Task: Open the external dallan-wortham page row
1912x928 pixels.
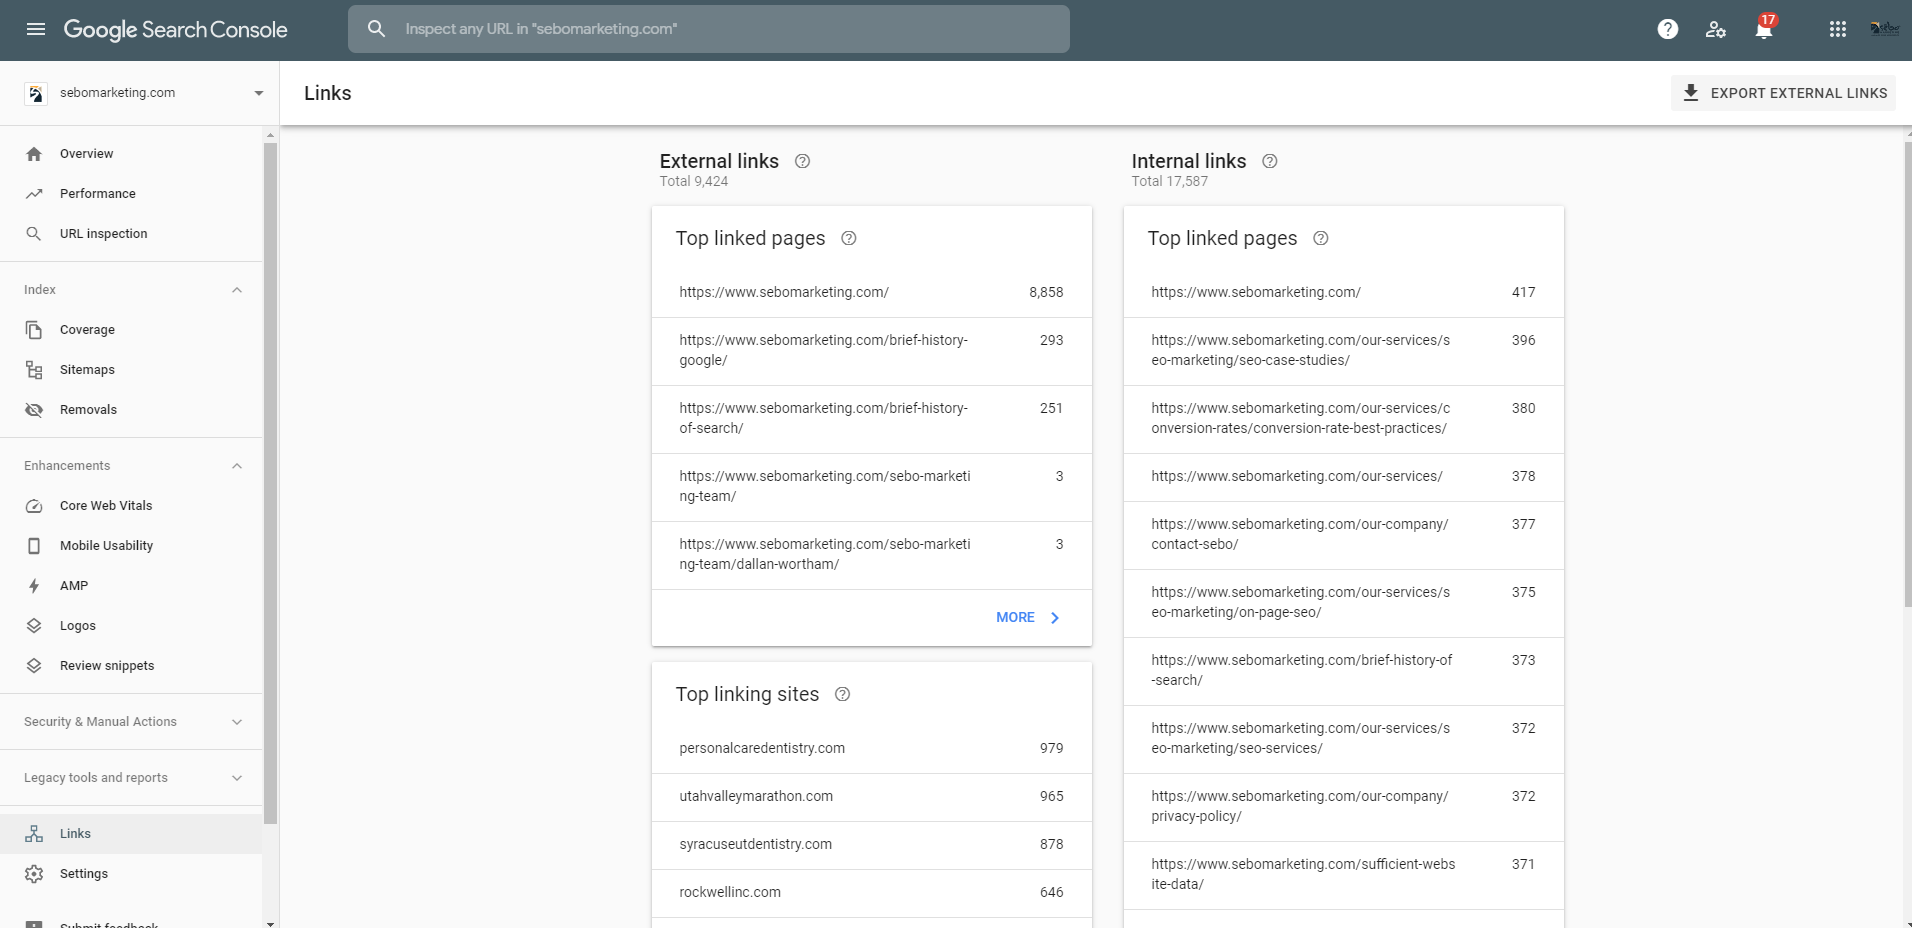Action: 872,555
